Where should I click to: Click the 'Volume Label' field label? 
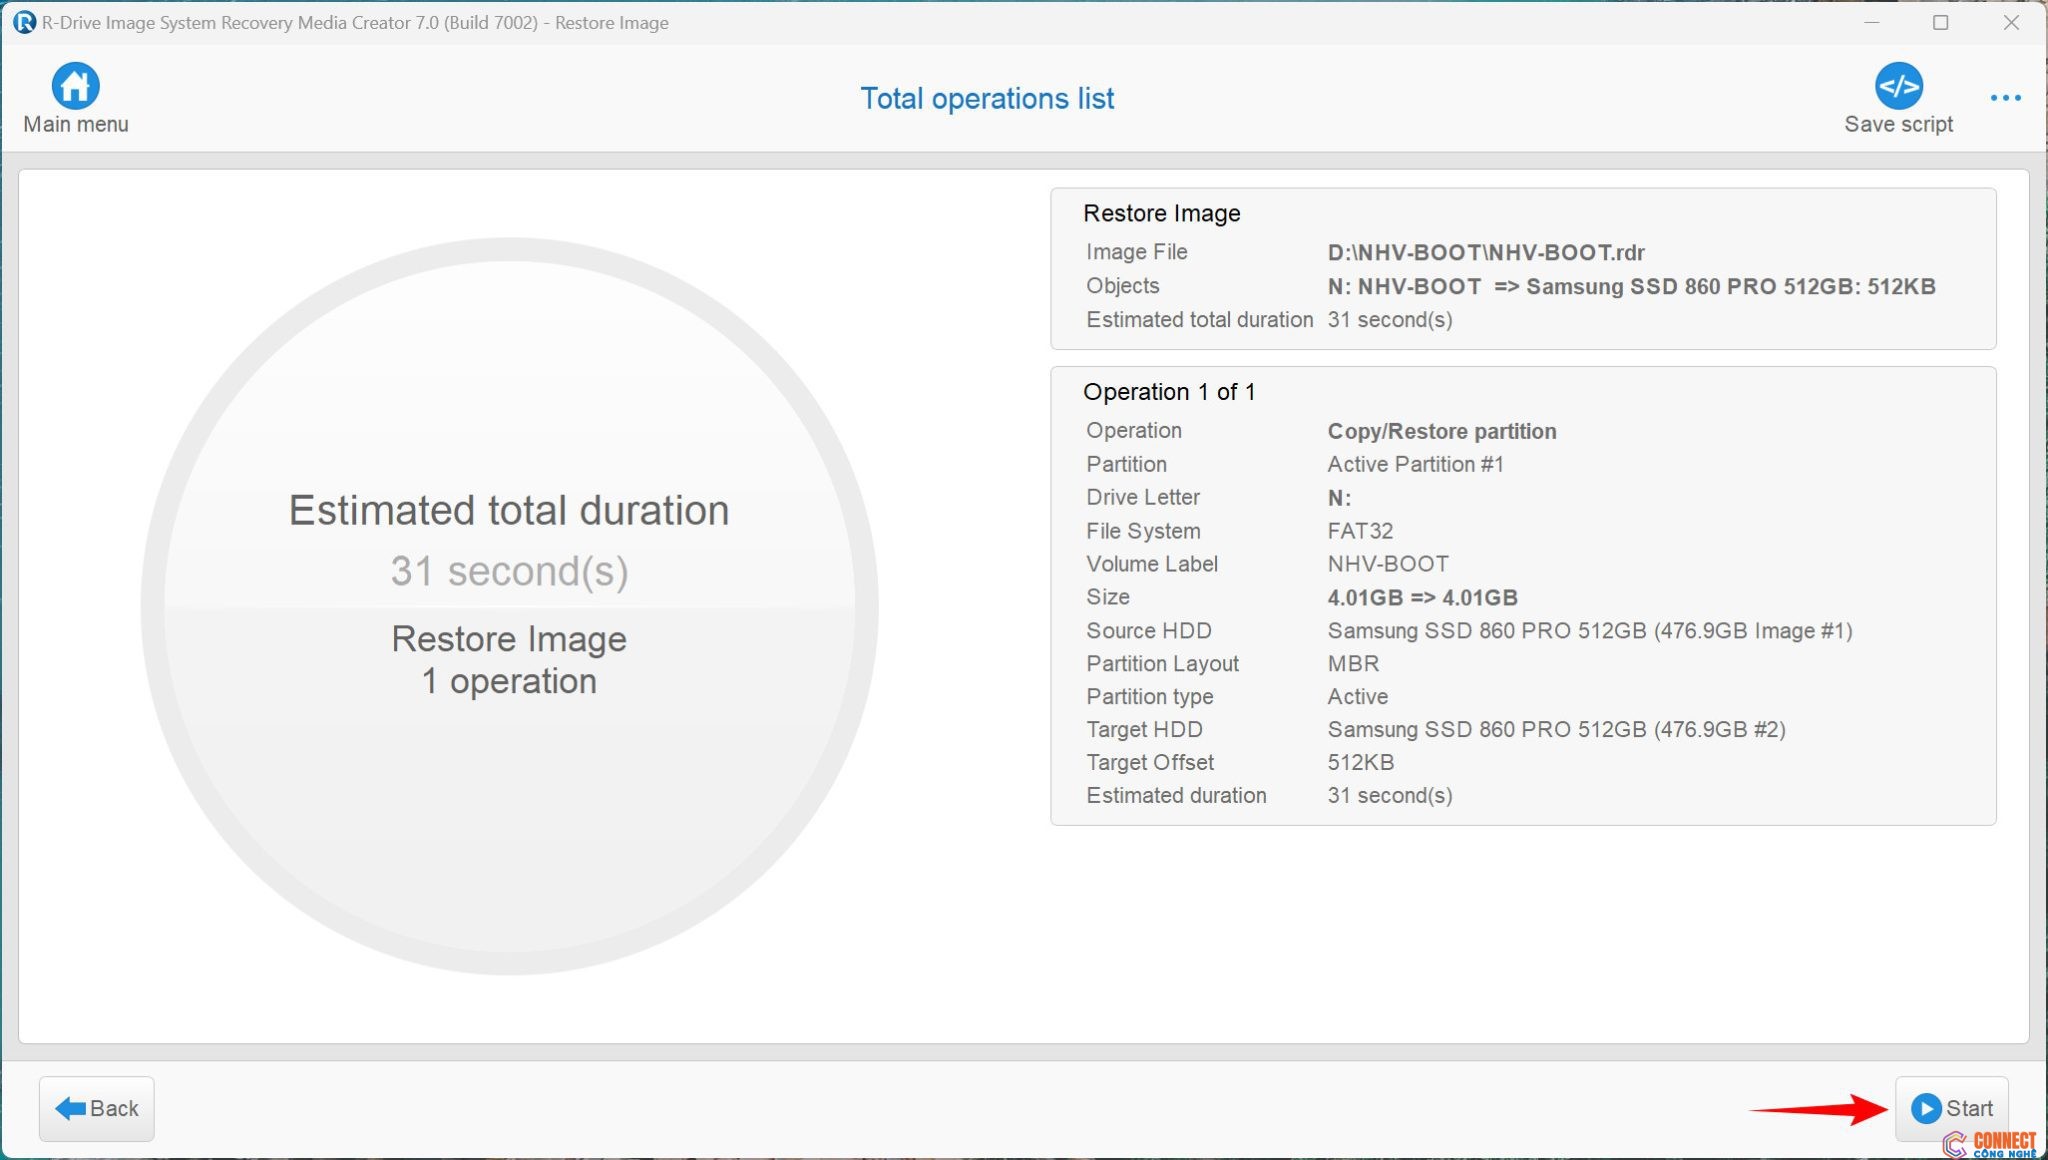[1151, 564]
